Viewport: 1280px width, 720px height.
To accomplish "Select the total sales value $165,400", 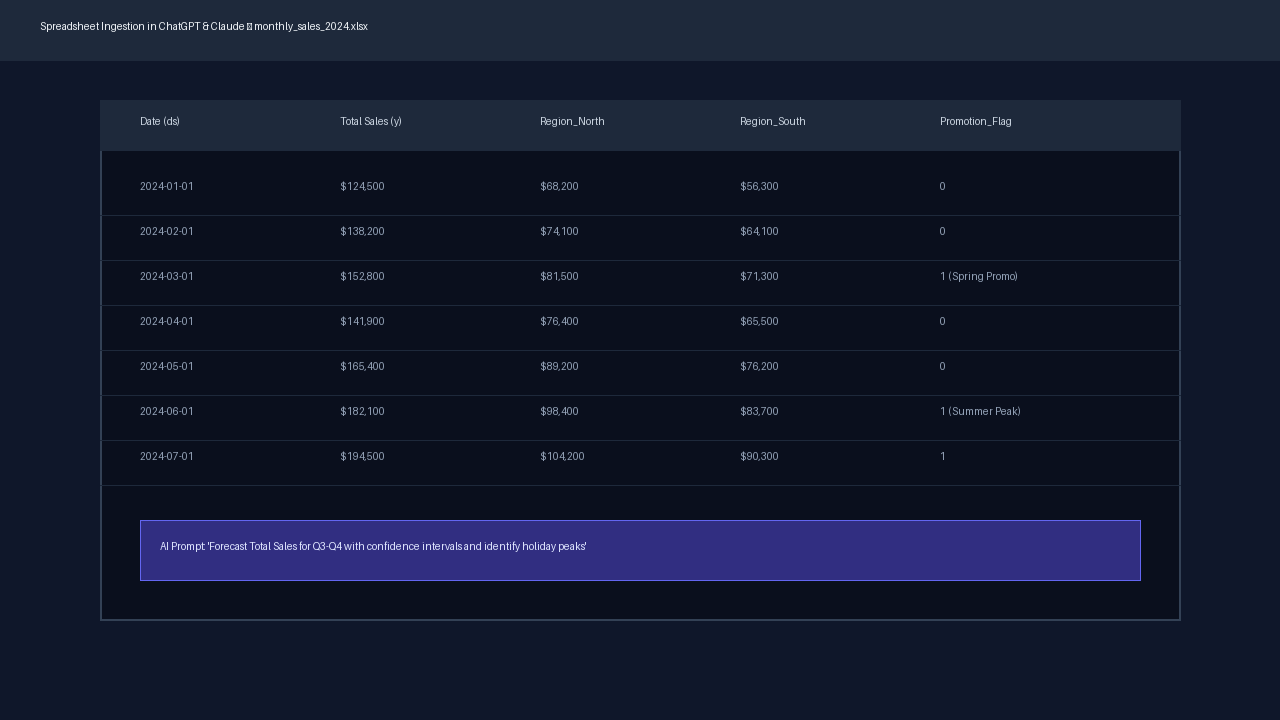I will tap(362, 366).
